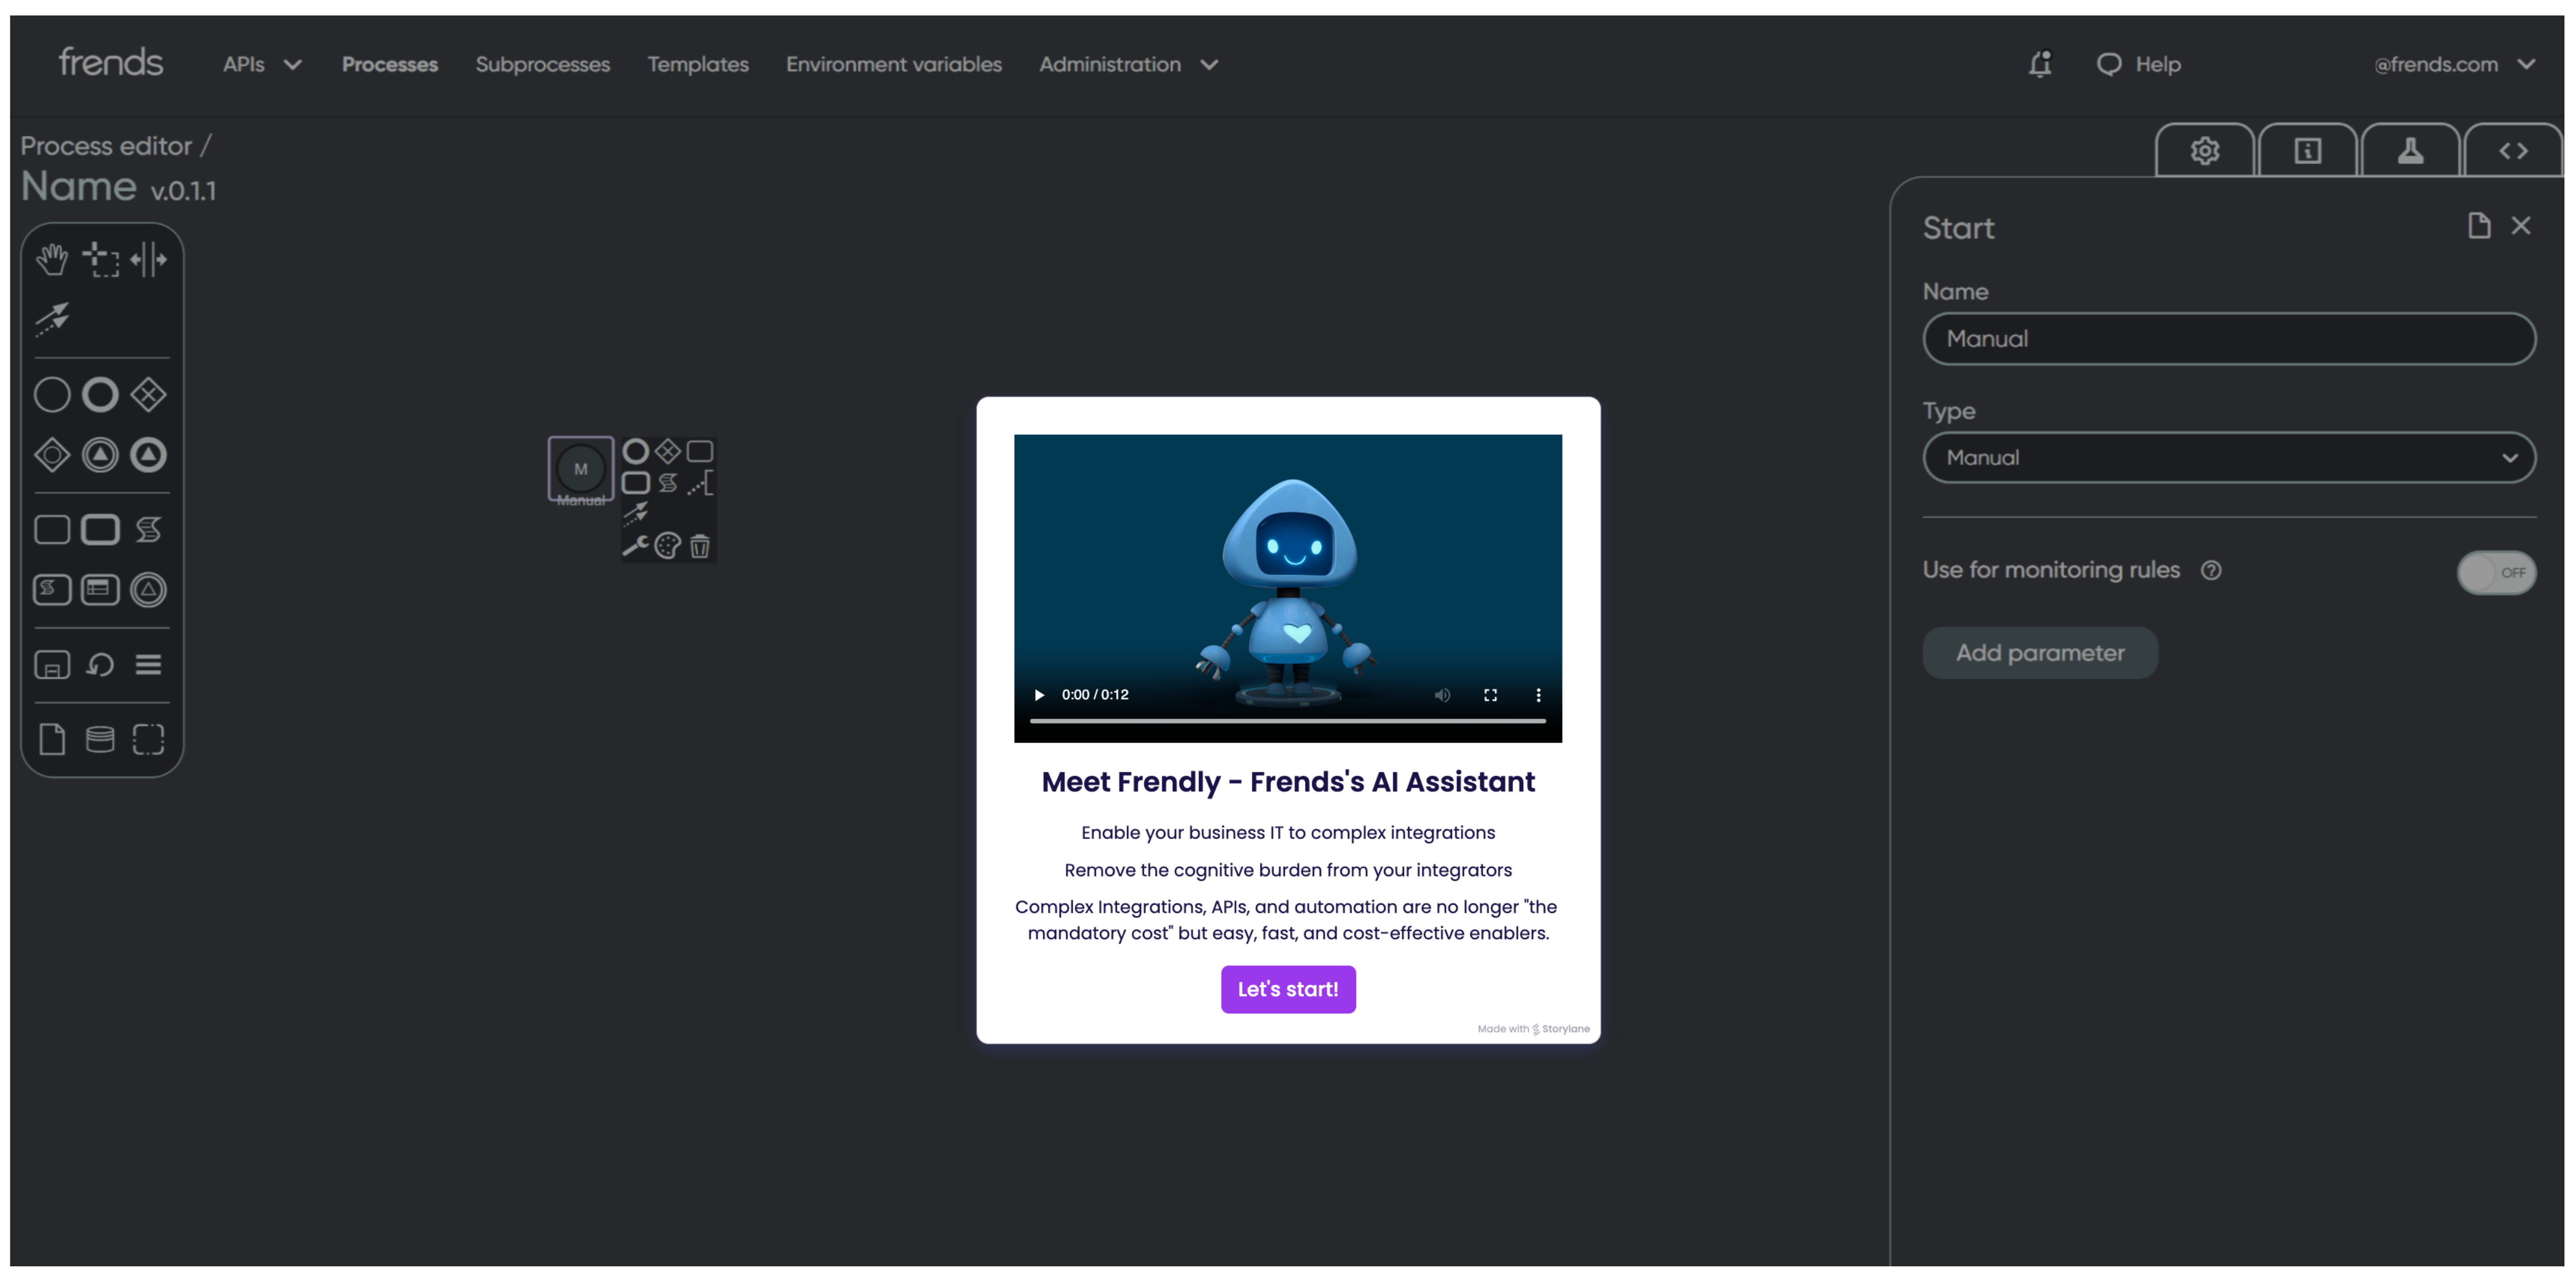Expand the APIs menu
The image size is (2576, 1277).
point(262,64)
